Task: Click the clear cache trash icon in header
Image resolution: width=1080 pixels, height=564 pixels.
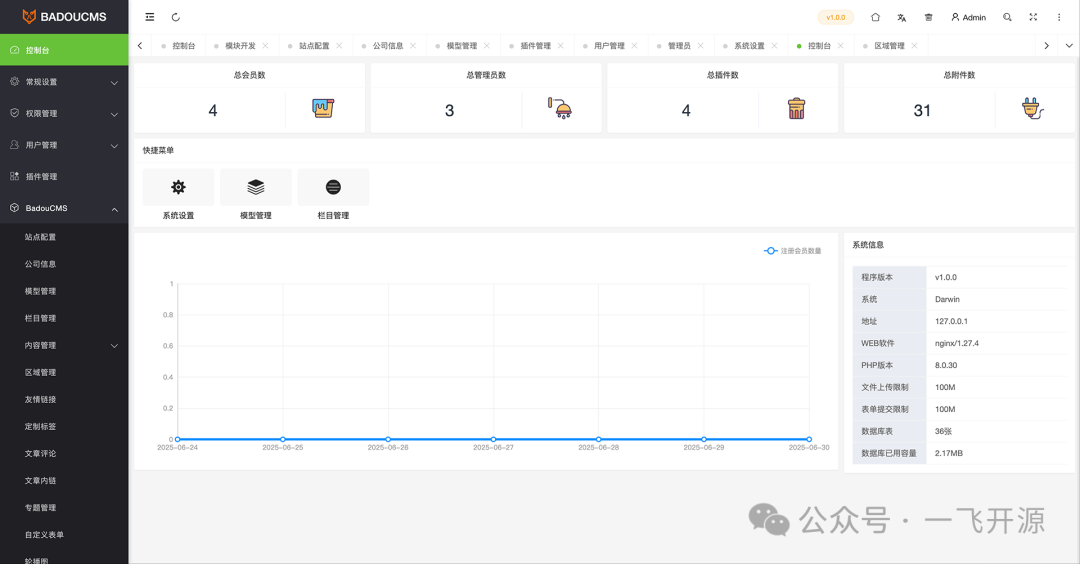Action: [x=928, y=17]
